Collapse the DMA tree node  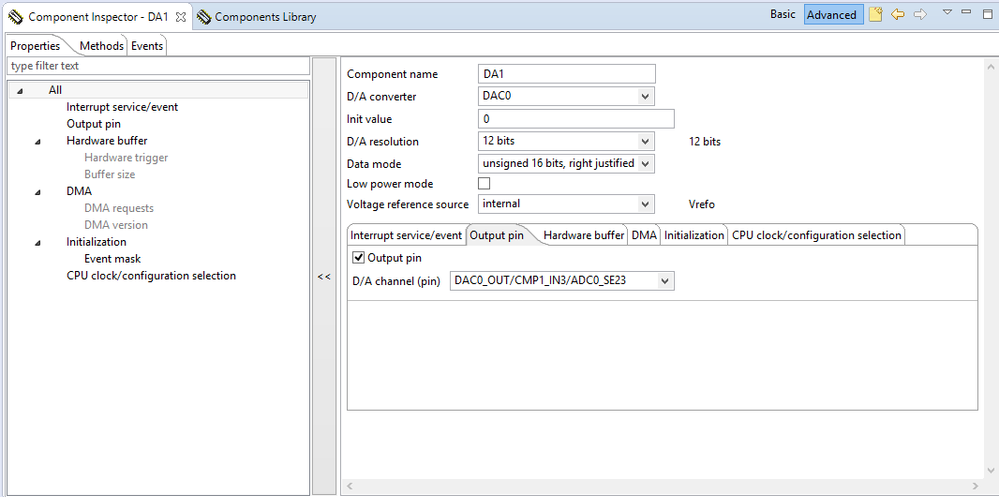[38, 192]
